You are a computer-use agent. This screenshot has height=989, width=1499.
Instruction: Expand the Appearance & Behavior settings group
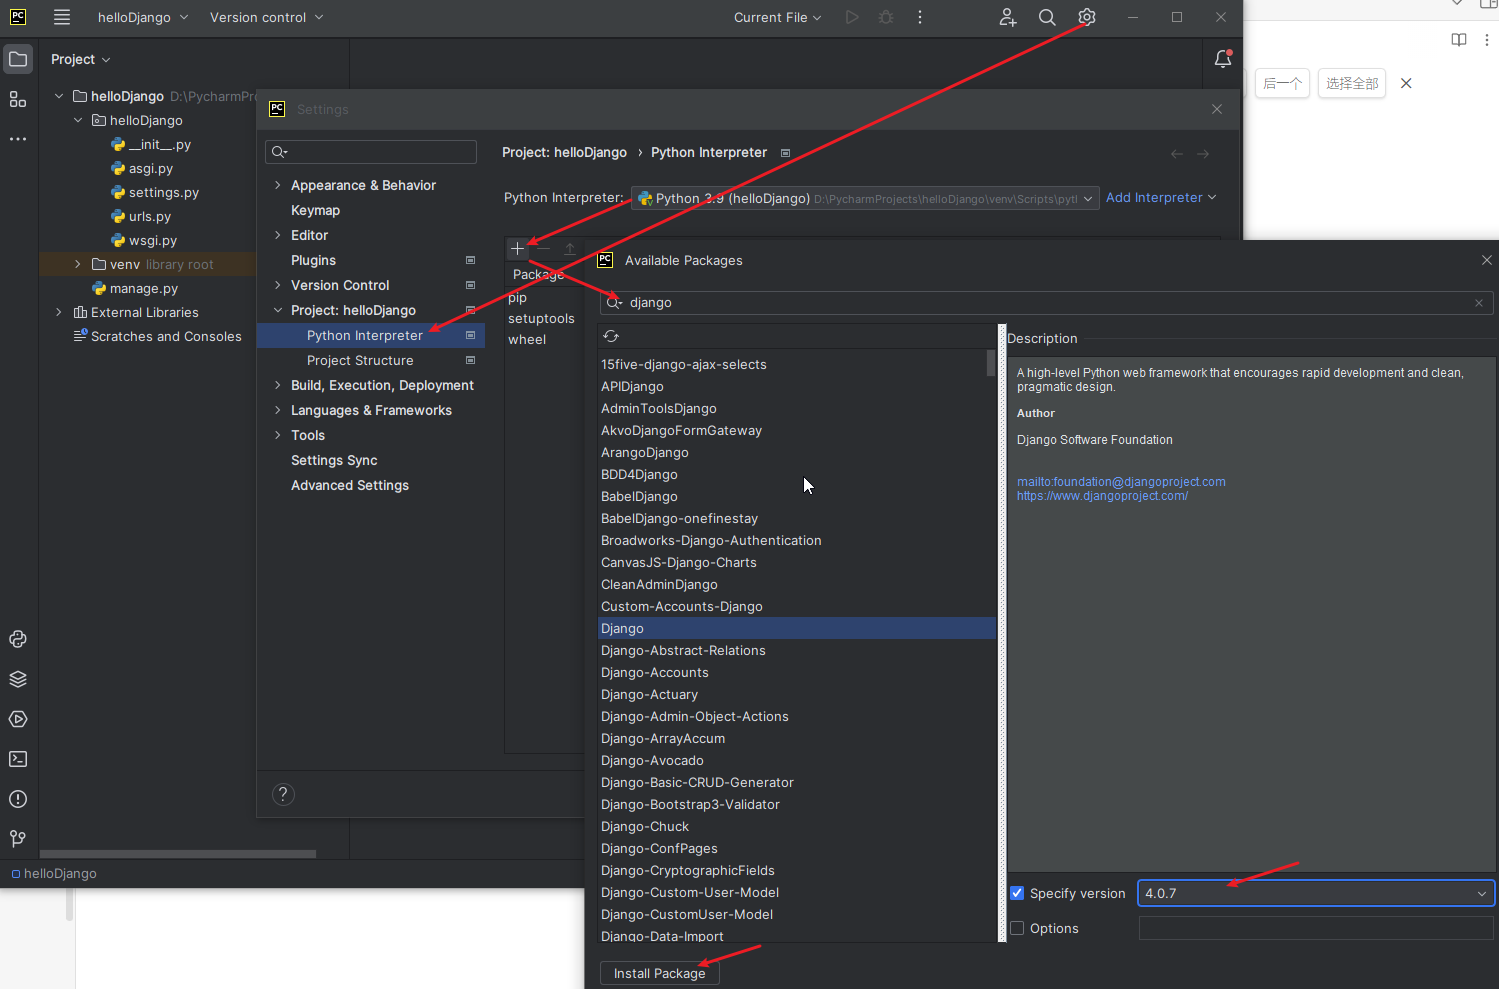pos(278,185)
